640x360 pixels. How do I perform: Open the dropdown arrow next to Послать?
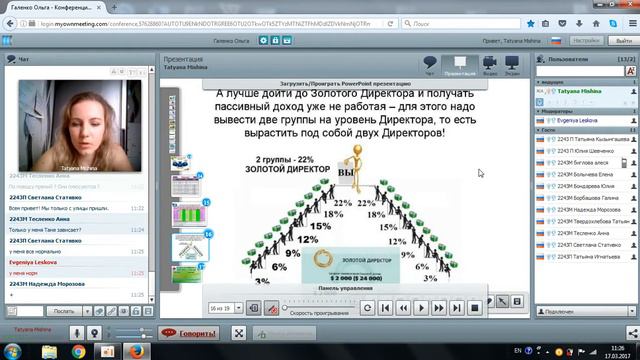87,311
